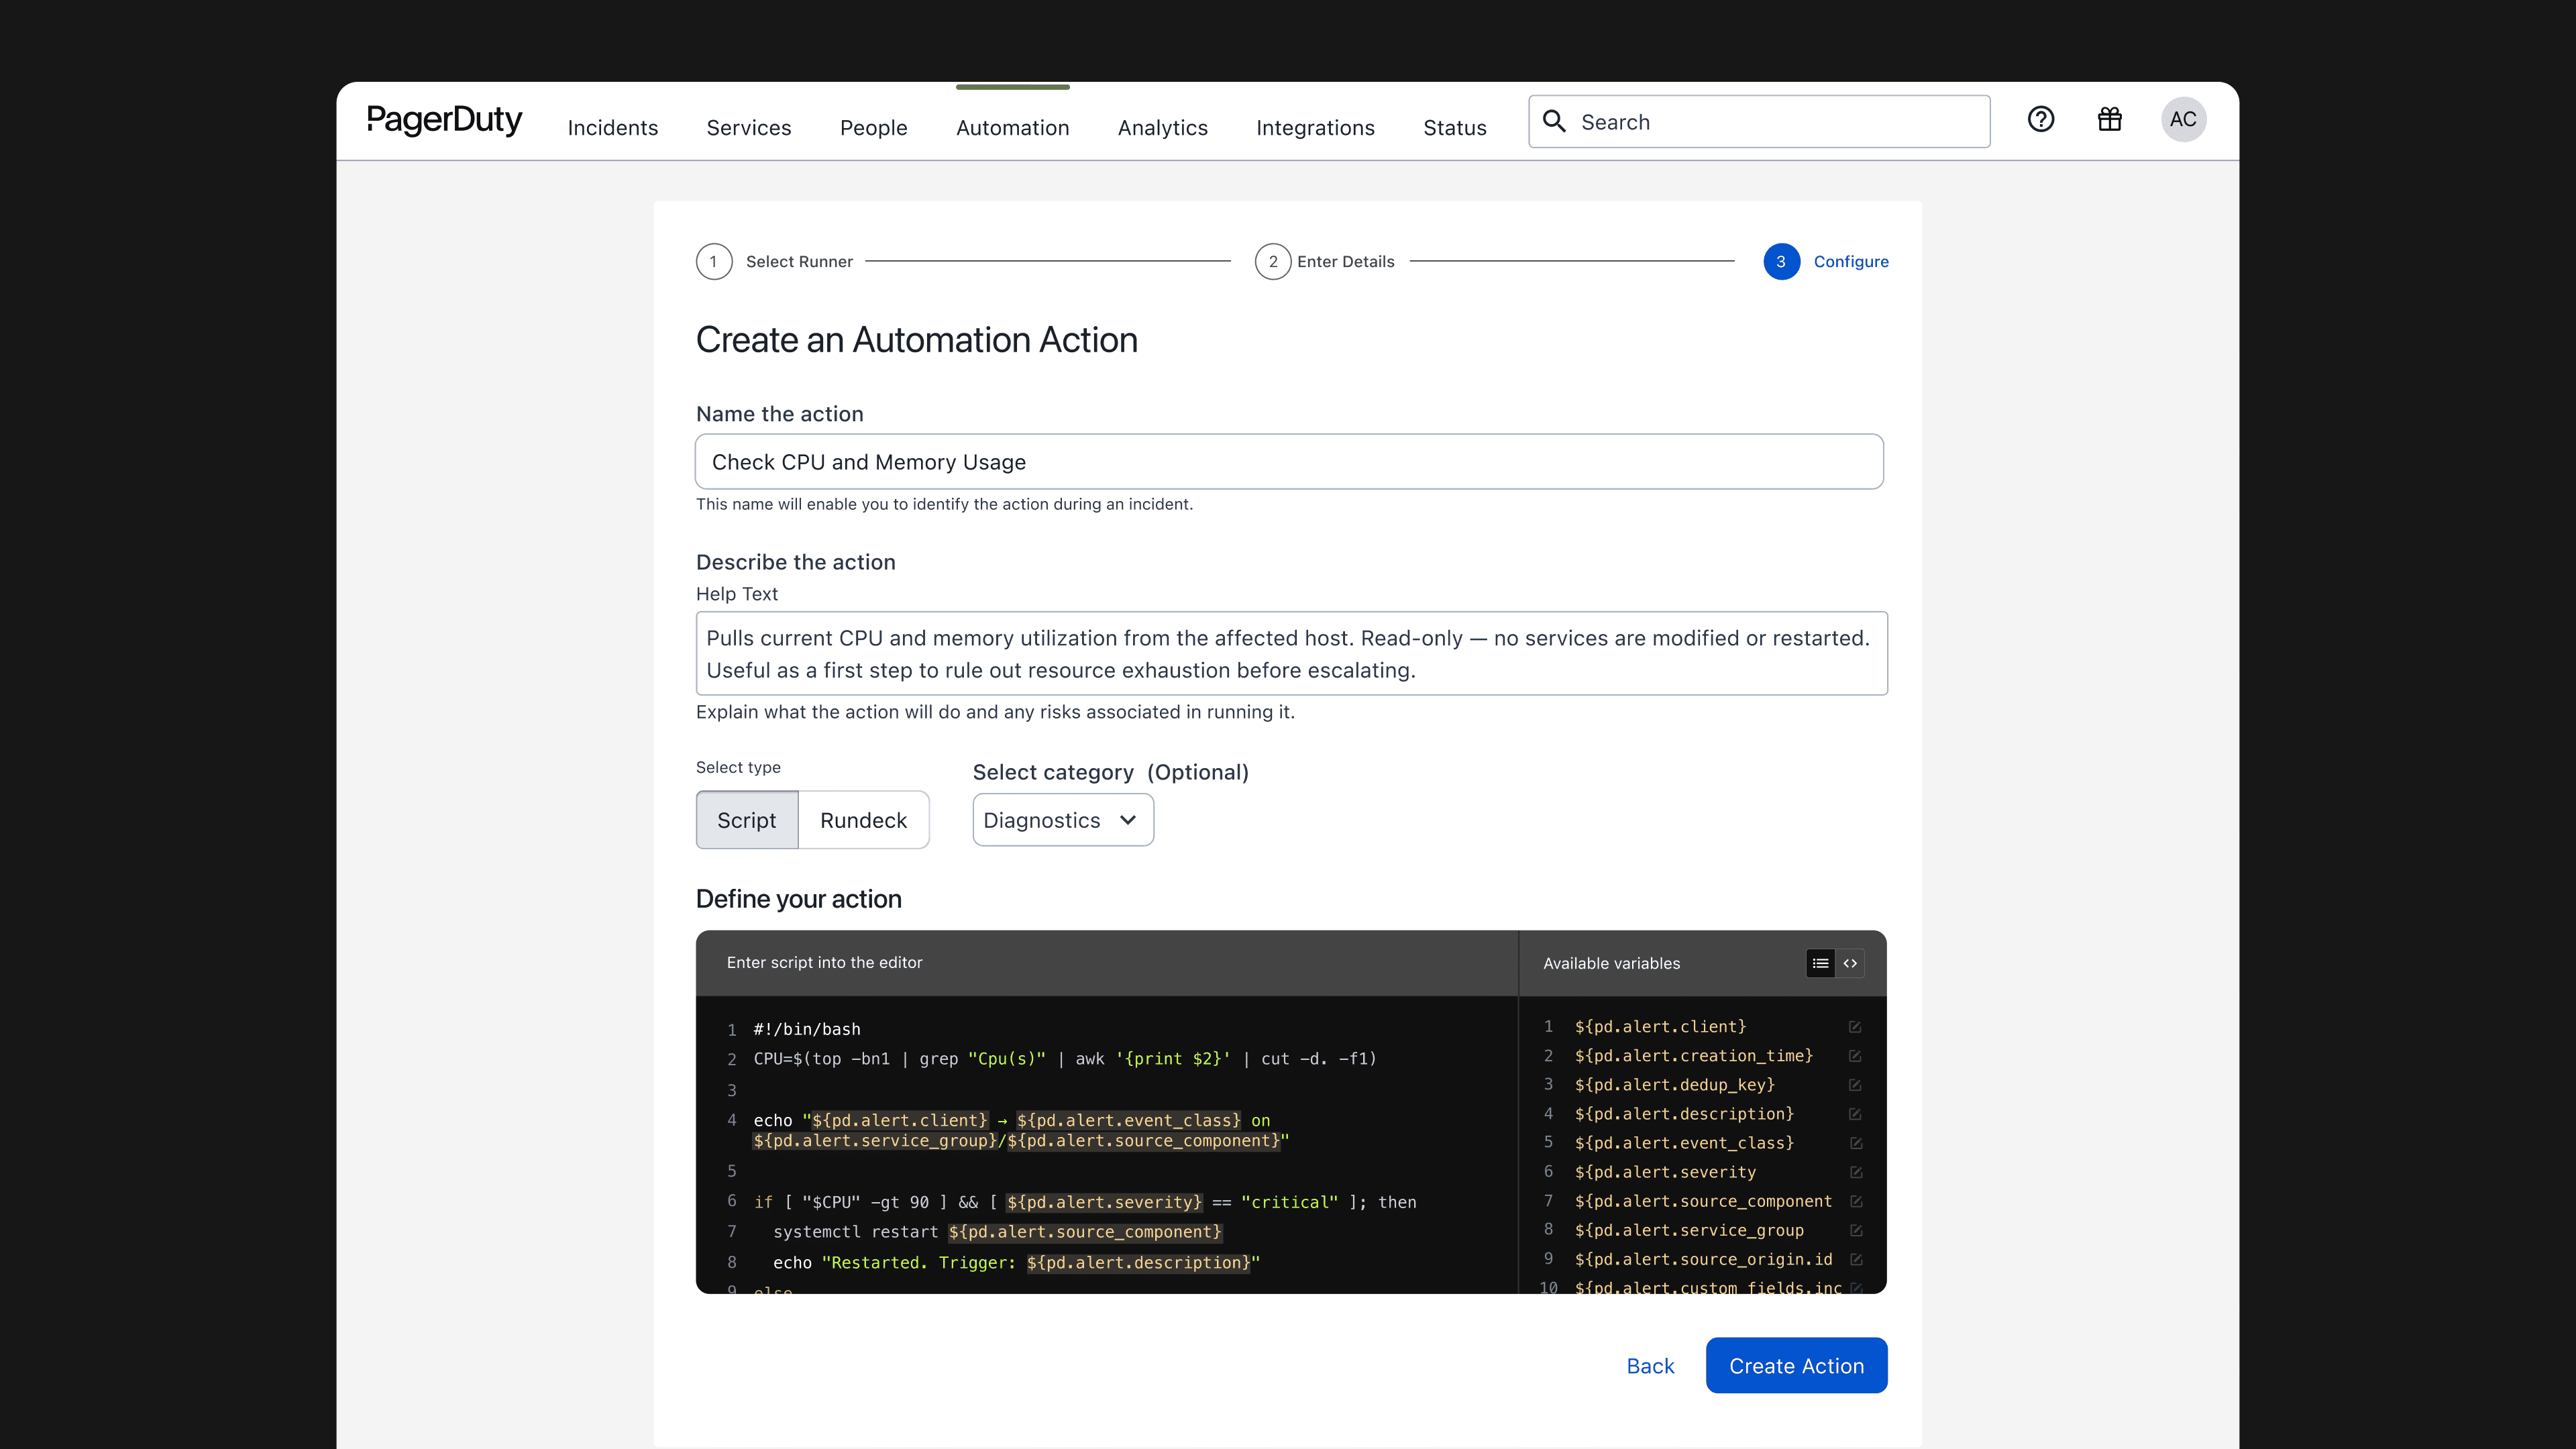This screenshot has width=2576, height=1449.
Task: Click the gift icon for what's new
Action: (2110, 120)
